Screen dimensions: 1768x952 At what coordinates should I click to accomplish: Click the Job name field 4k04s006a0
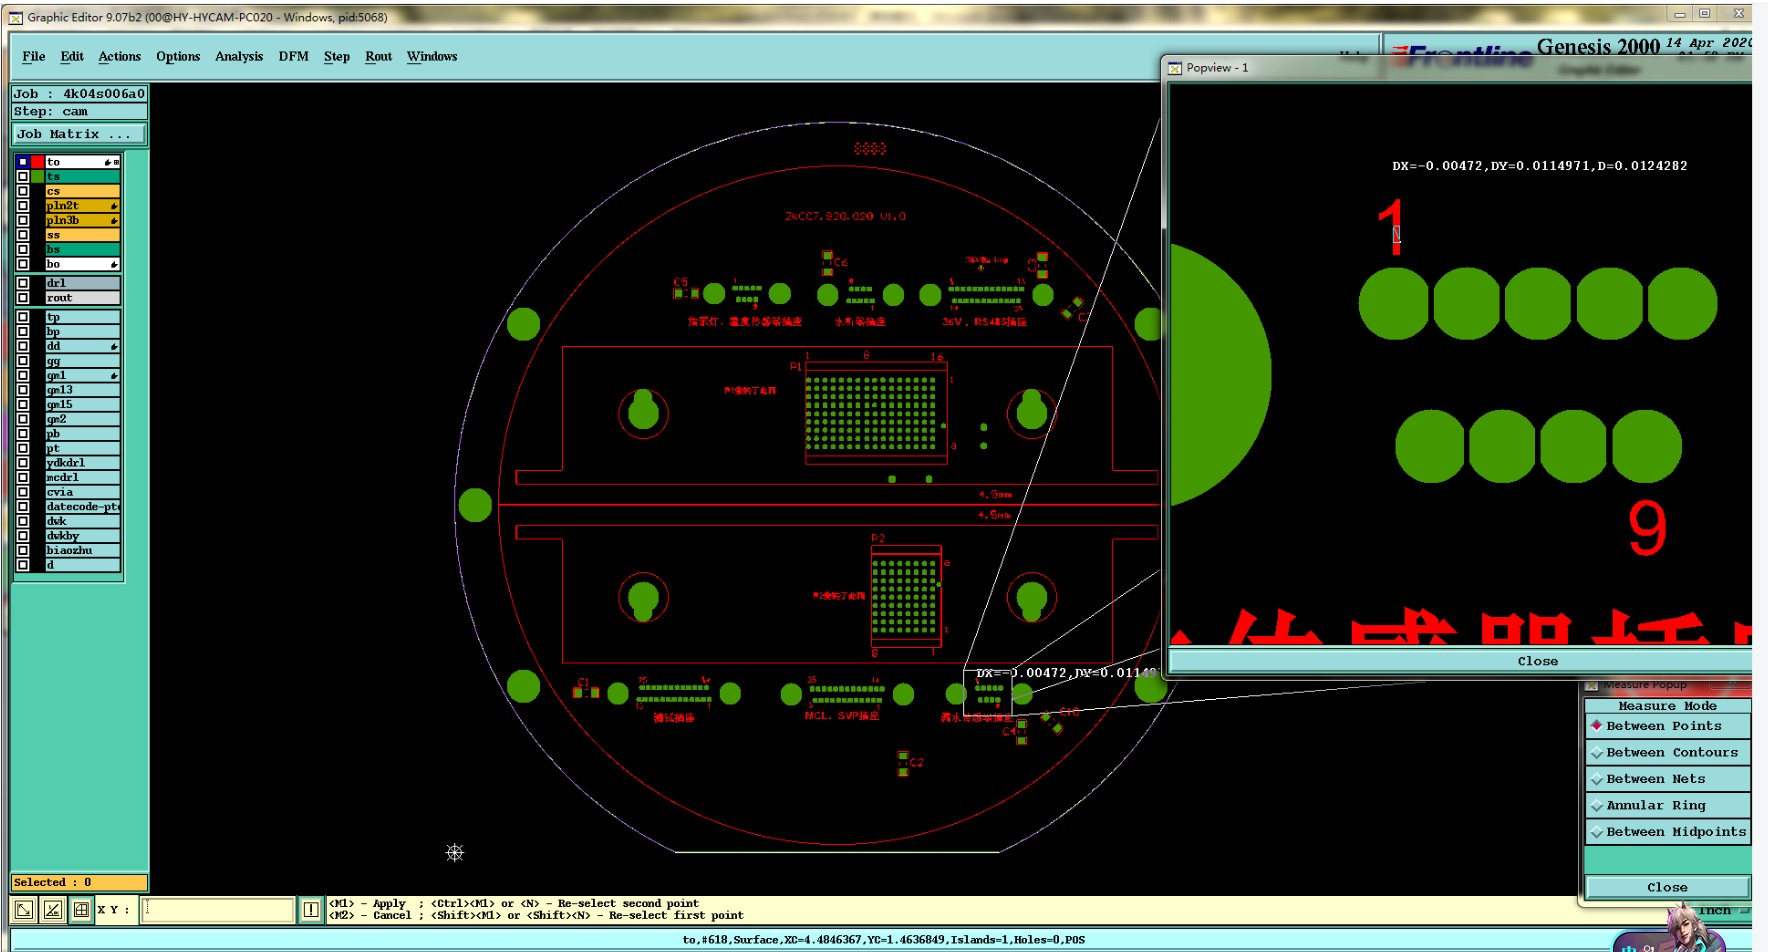point(79,94)
